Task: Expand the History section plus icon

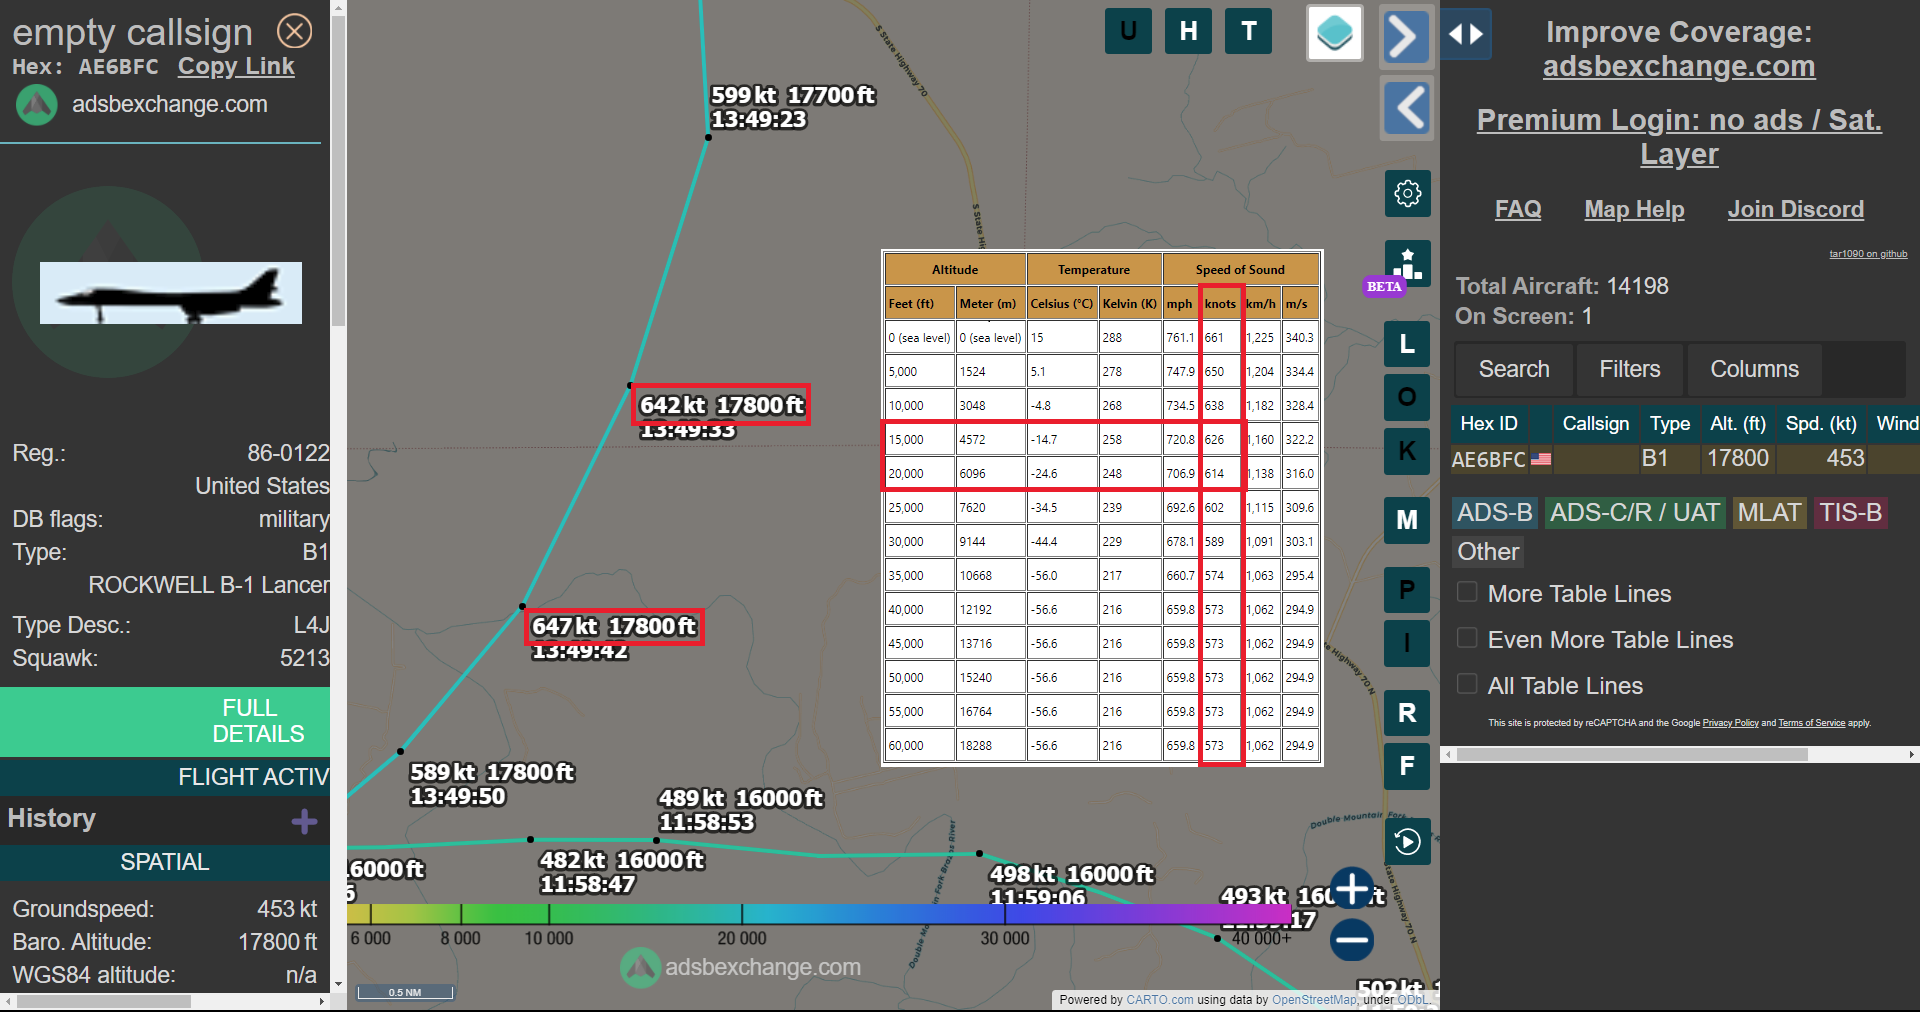Action: tap(304, 822)
